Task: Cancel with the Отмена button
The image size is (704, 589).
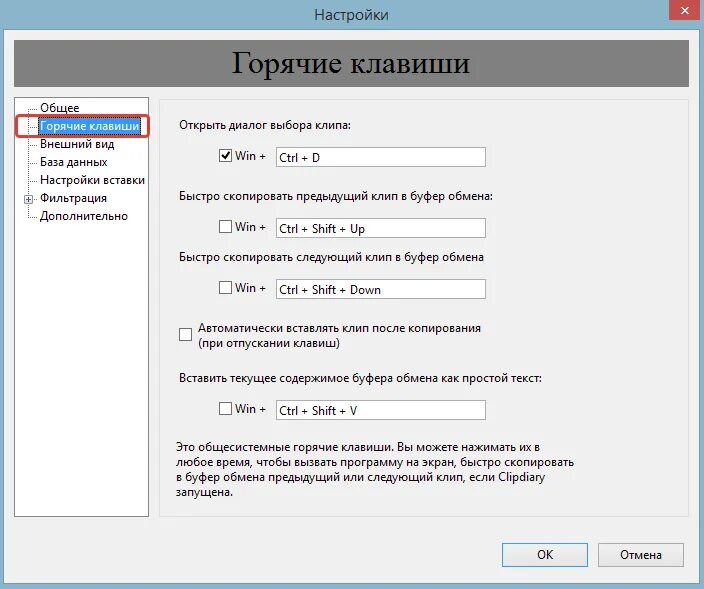Action: 641,555
